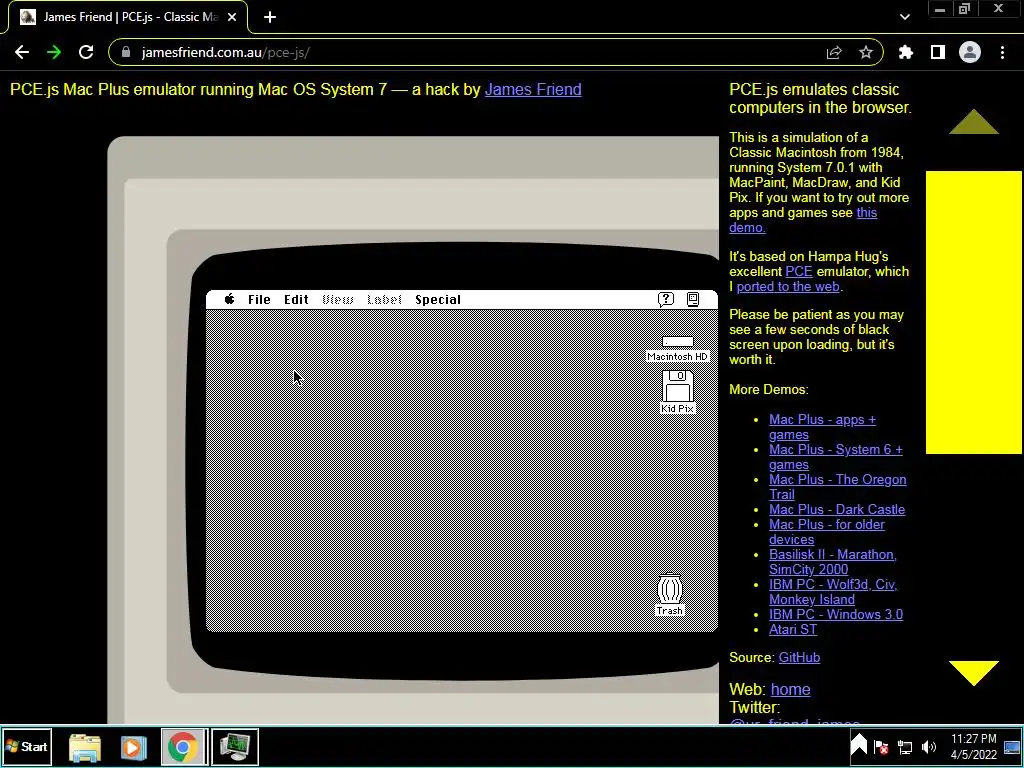This screenshot has height=768, width=1024.
Task: Open the Special menu in Mac emulator
Action: coord(438,299)
